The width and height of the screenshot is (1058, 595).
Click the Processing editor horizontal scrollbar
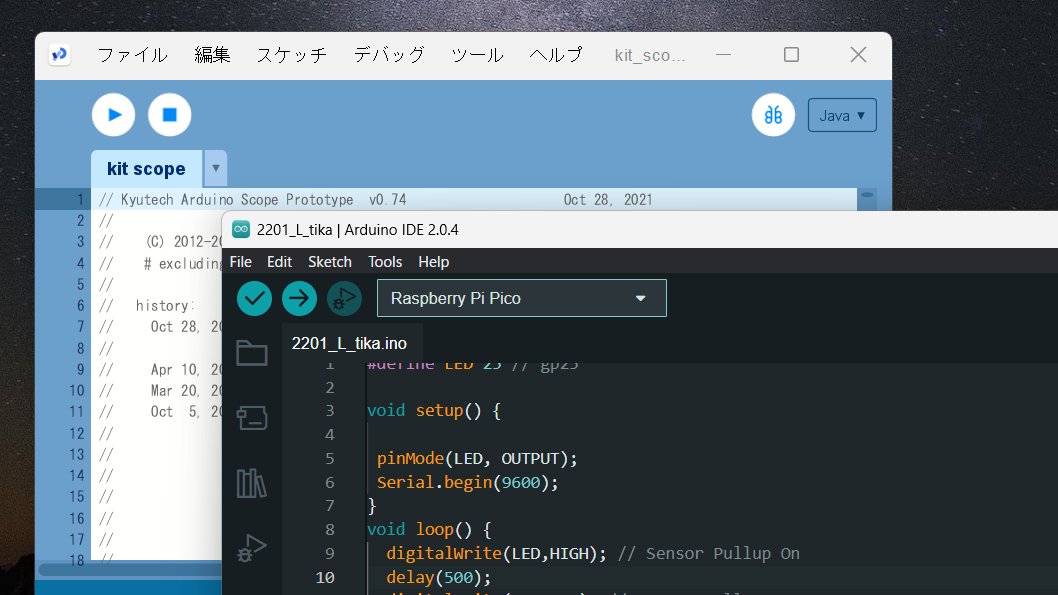tap(130, 569)
